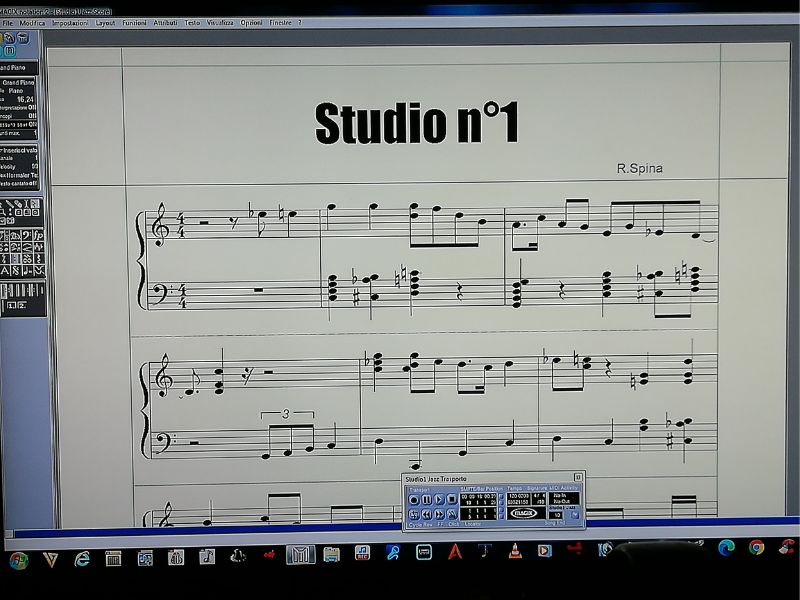The image size is (800, 600).
Task: Open the Modifica menu
Action: [x=32, y=22]
